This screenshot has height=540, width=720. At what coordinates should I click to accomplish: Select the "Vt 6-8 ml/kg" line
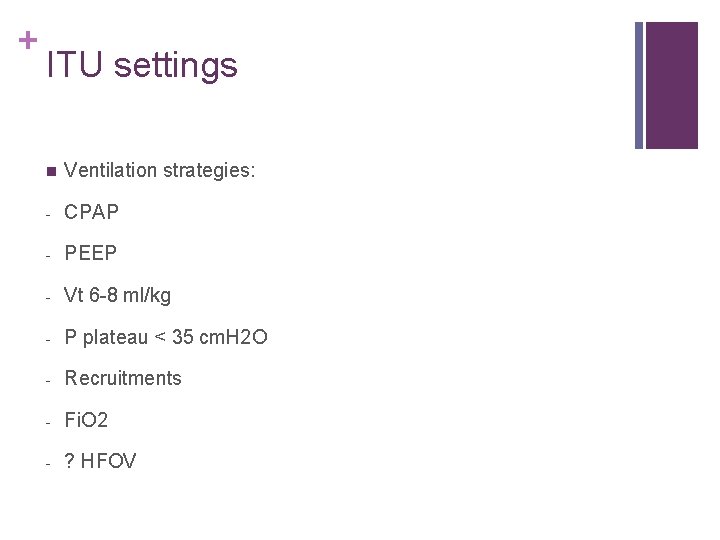117,296
